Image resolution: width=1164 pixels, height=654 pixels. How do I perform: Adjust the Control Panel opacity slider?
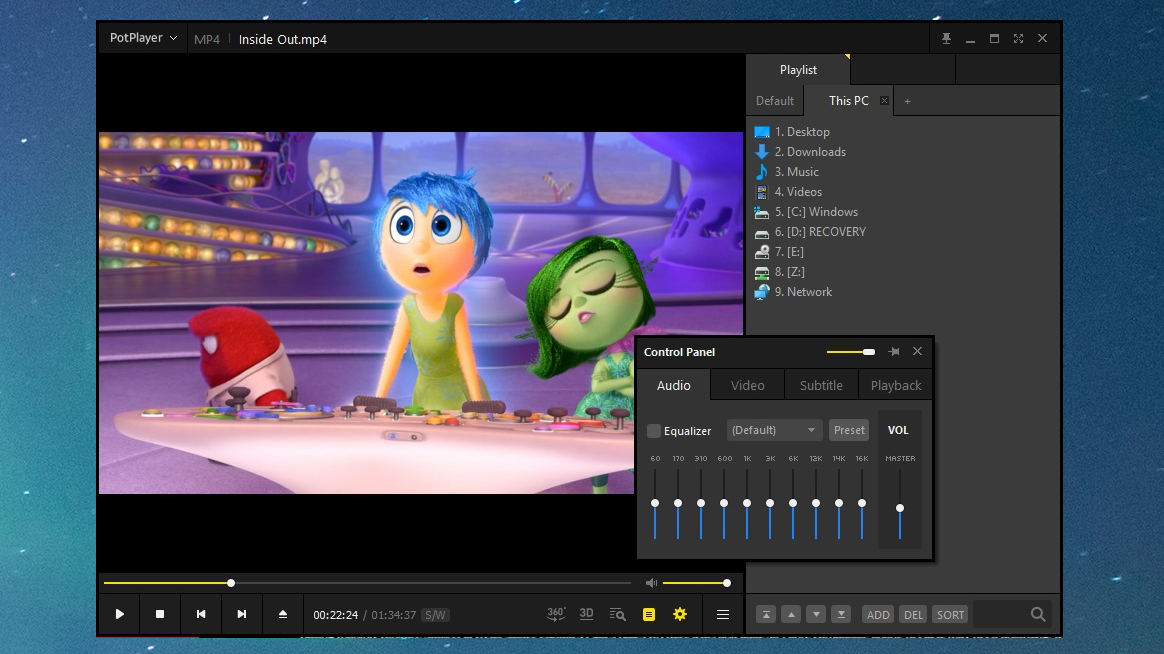tap(851, 352)
